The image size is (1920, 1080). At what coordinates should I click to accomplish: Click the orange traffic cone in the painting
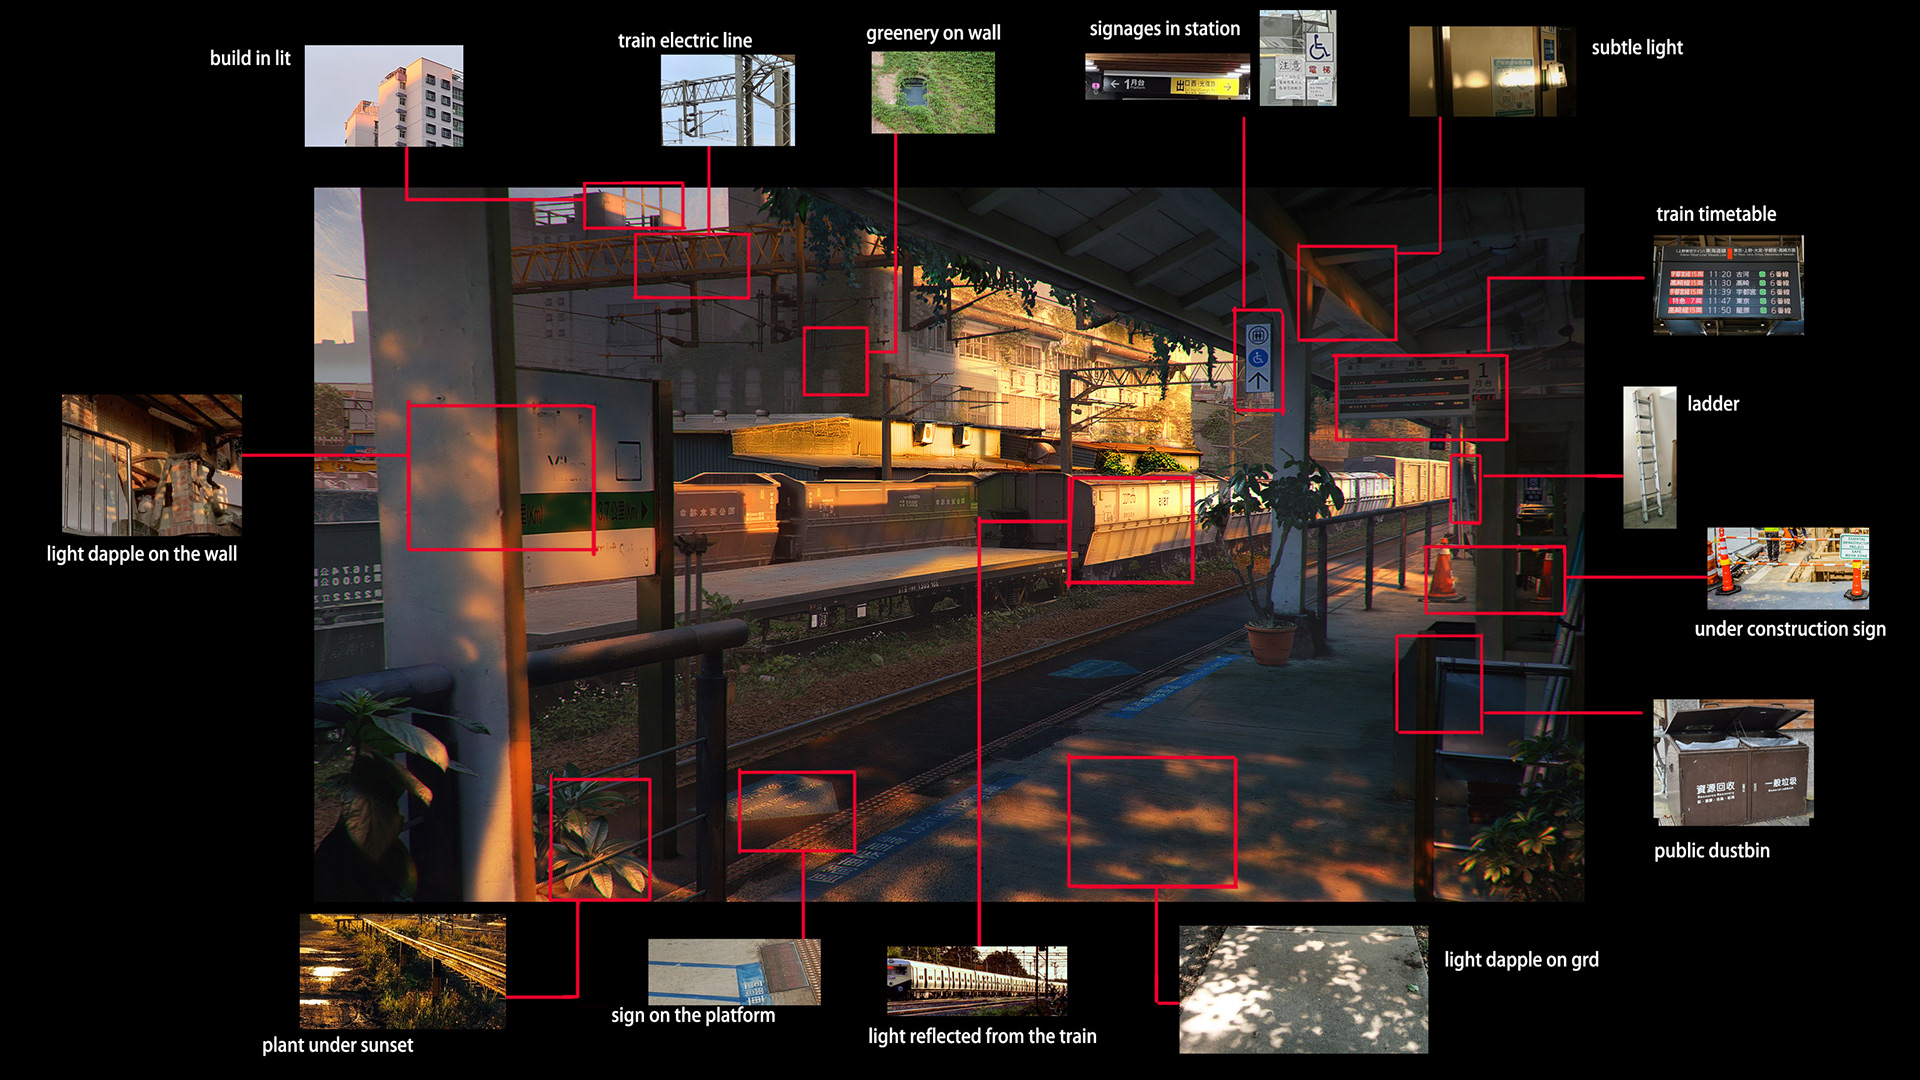click(1442, 572)
